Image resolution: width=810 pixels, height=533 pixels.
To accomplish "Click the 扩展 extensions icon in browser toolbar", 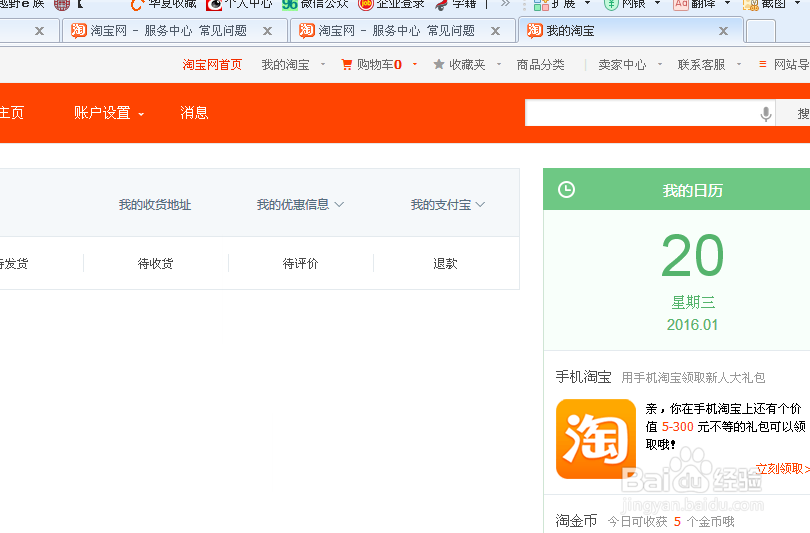I will (541, 5).
